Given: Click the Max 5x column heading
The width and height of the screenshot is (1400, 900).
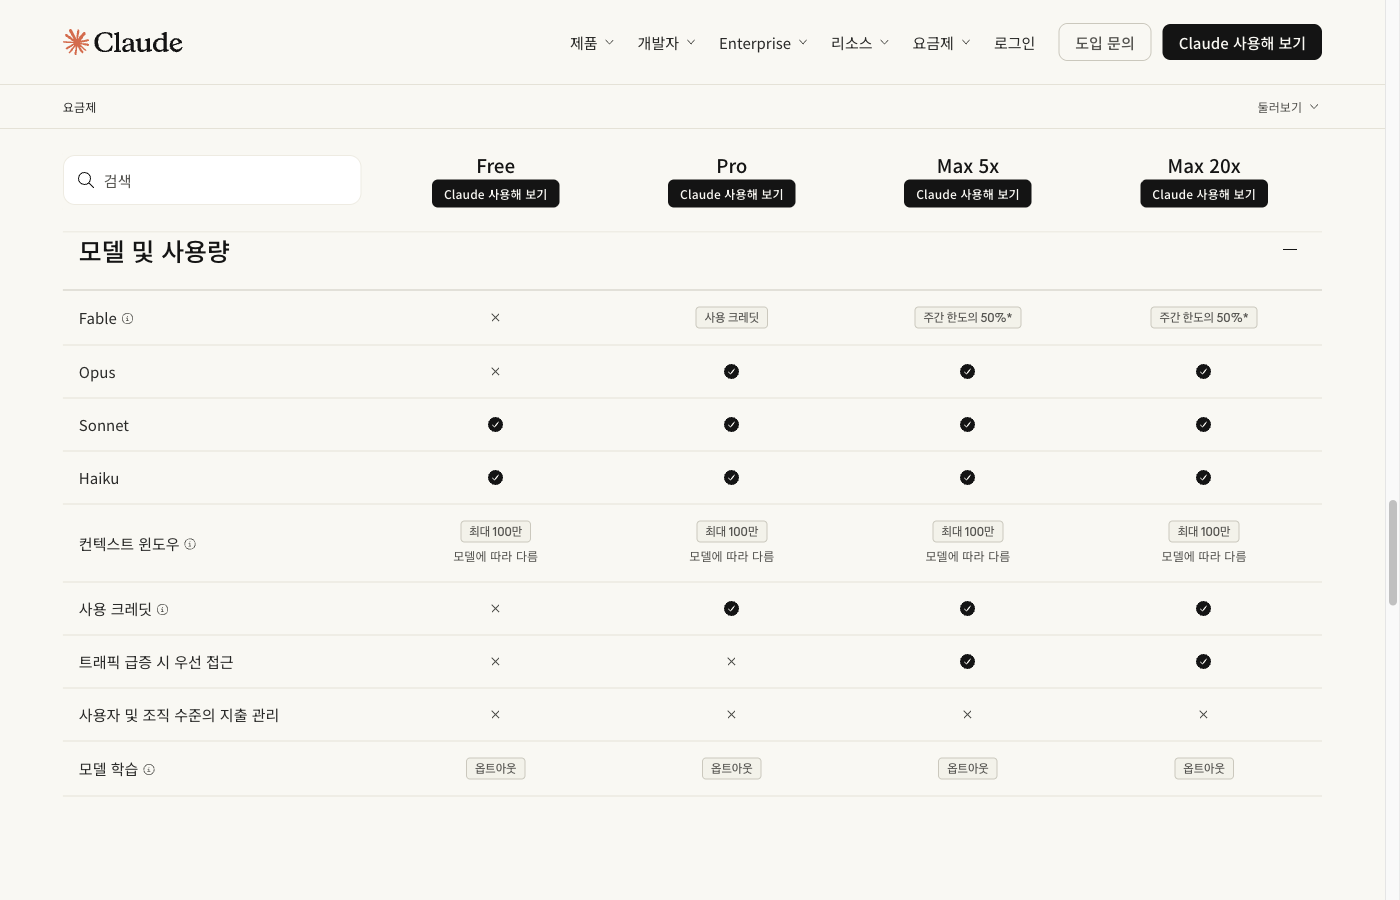Looking at the screenshot, I should click(x=967, y=166).
